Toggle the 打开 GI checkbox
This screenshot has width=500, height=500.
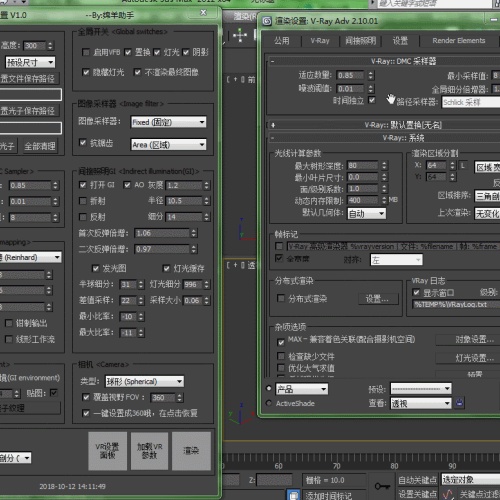[83, 185]
